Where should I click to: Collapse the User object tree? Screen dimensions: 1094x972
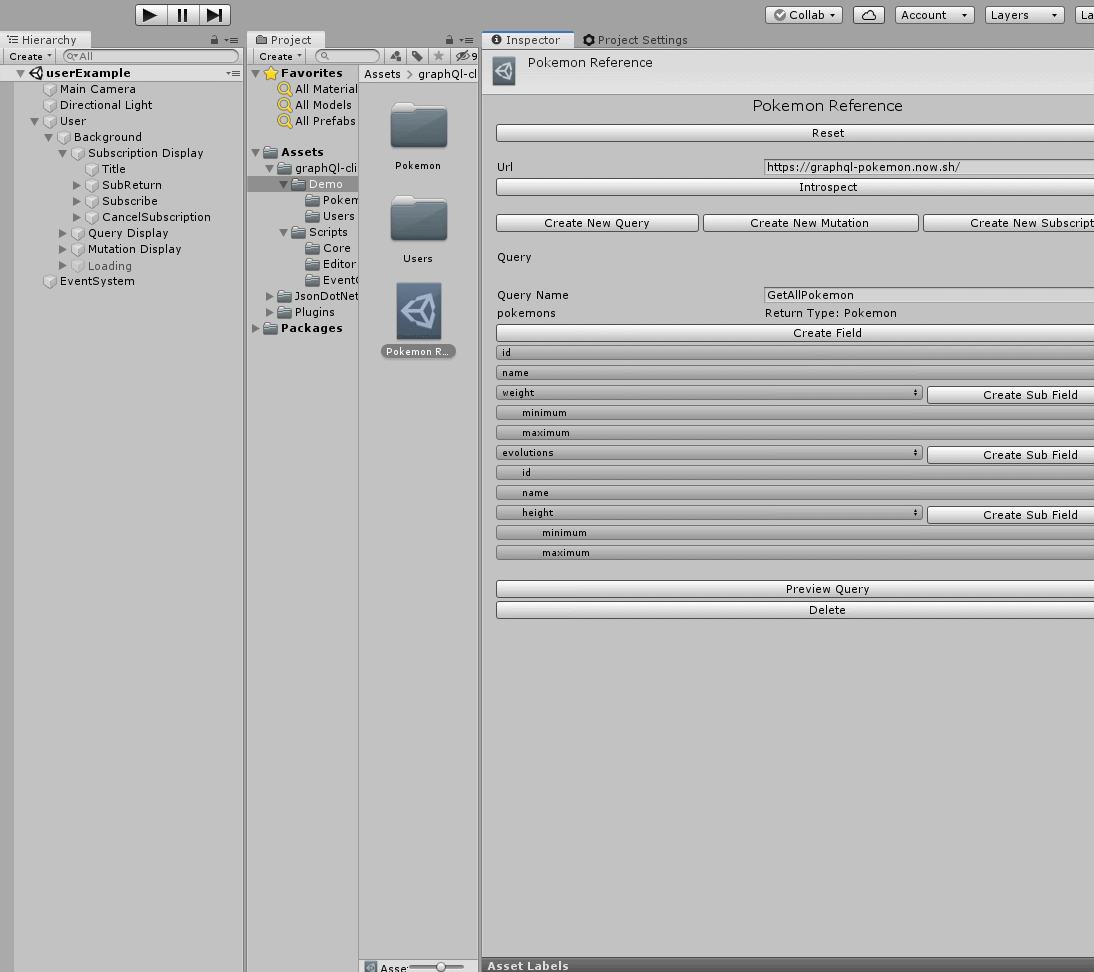pyautogui.click(x=34, y=121)
